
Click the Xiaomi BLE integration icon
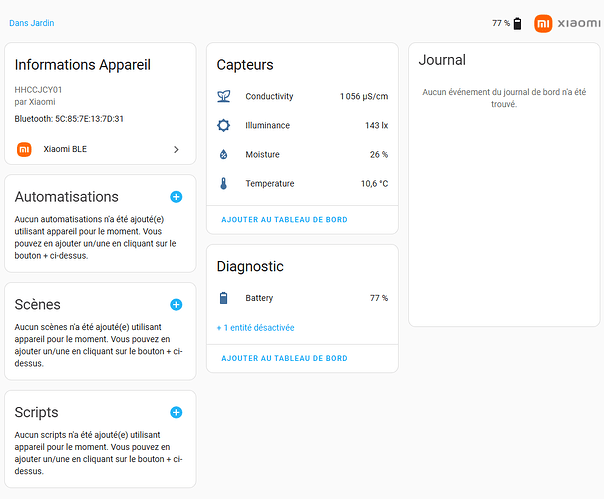pos(25,149)
